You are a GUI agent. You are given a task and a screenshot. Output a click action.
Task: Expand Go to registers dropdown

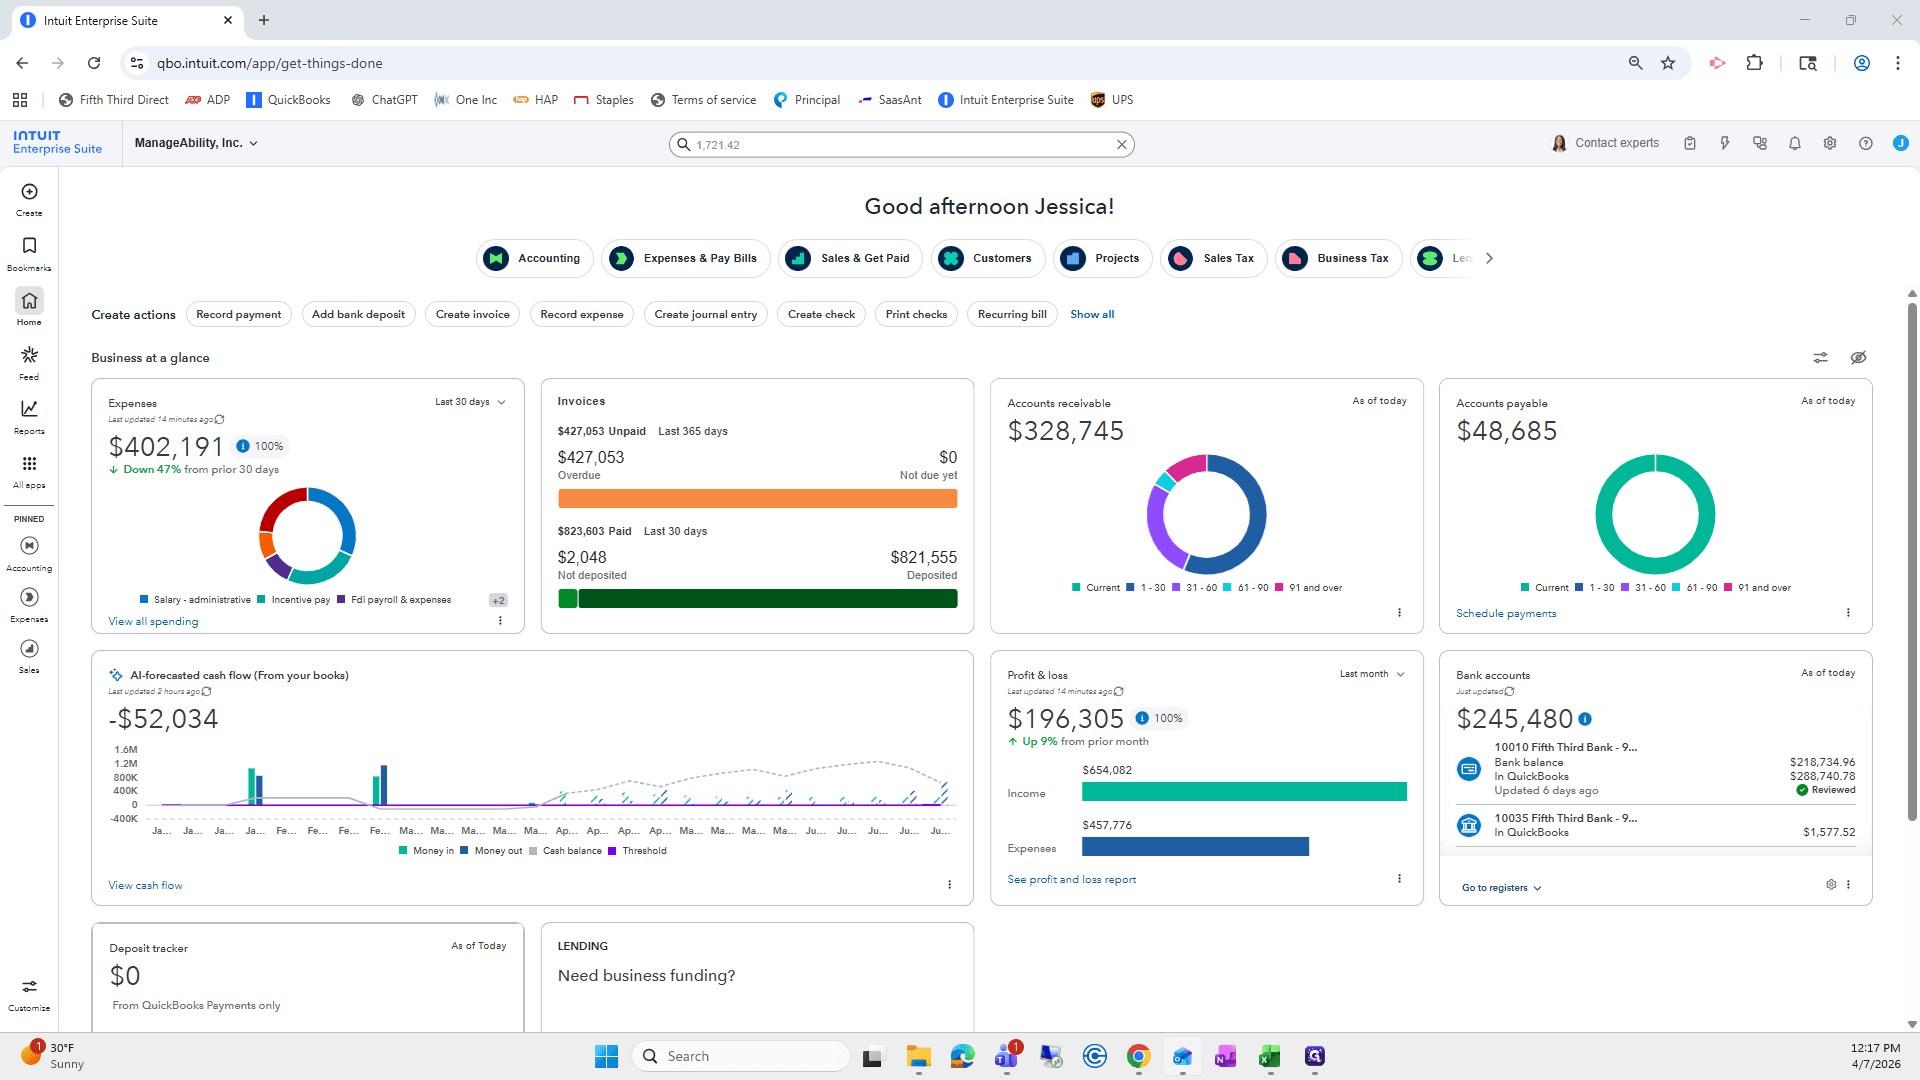pyautogui.click(x=1502, y=888)
